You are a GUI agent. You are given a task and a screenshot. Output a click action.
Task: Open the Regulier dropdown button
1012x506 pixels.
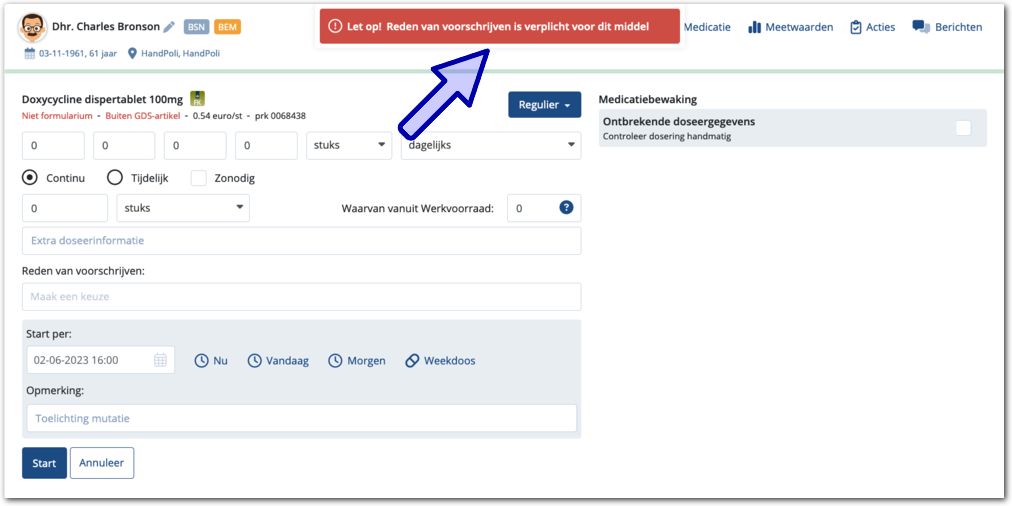tap(544, 105)
